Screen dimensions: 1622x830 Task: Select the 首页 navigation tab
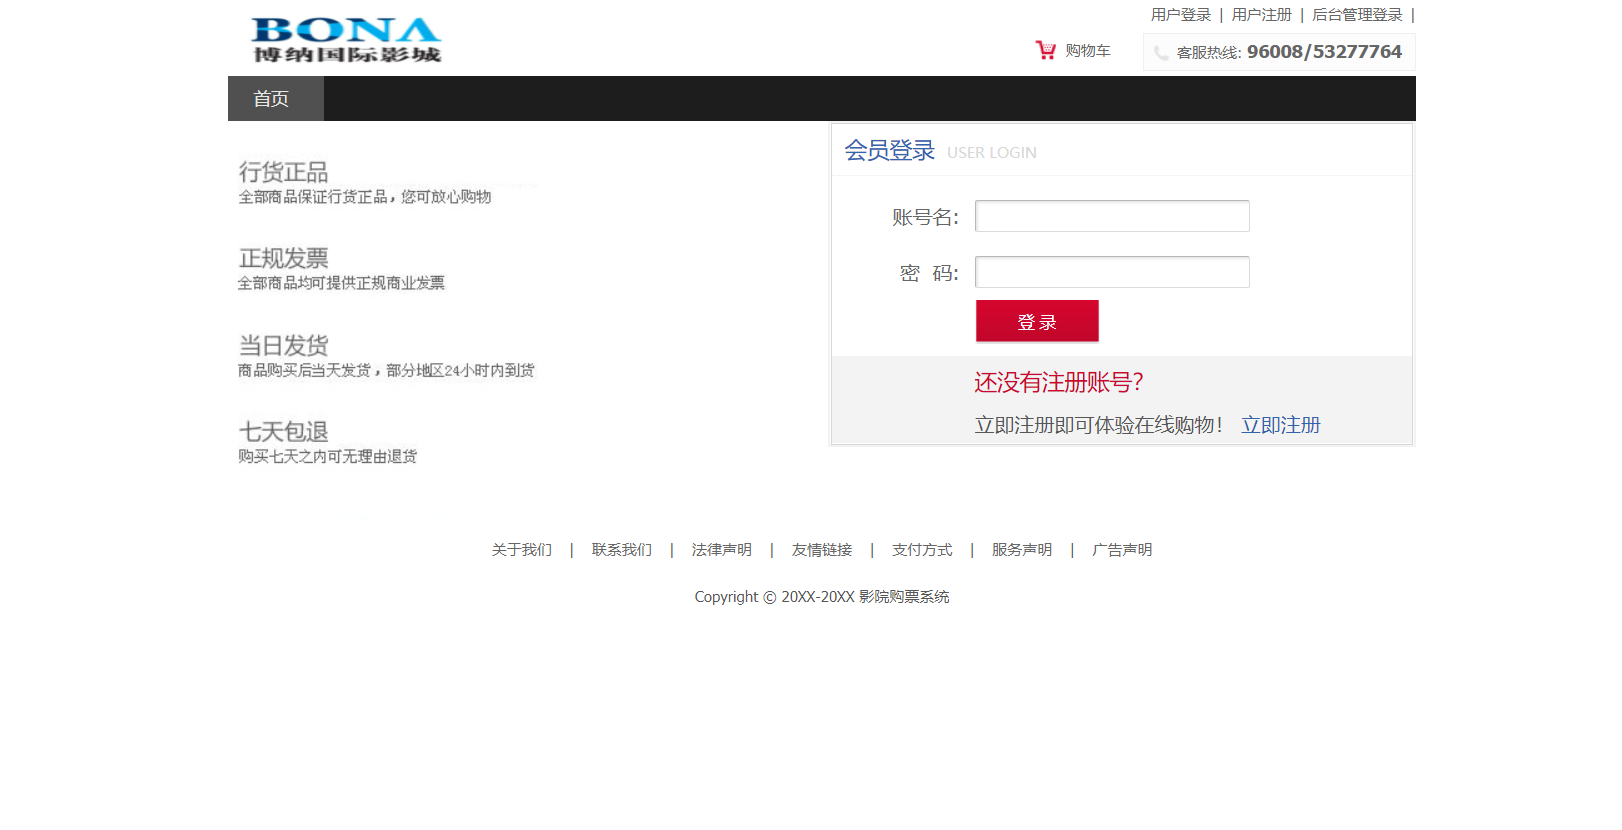pos(276,98)
